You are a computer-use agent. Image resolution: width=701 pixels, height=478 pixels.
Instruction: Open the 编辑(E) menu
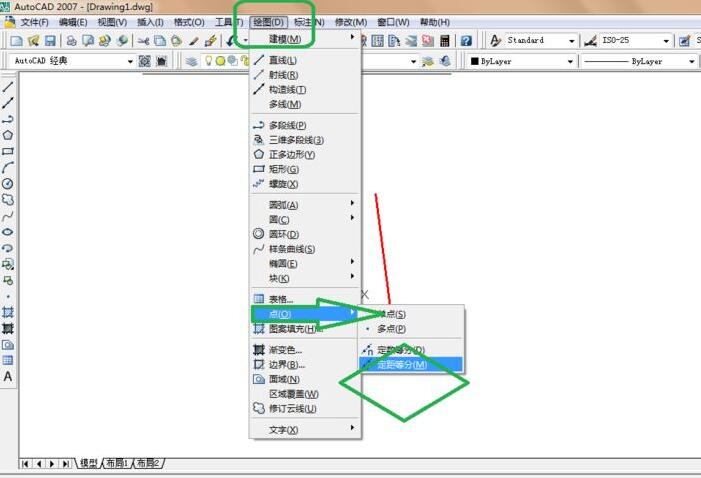click(73, 22)
